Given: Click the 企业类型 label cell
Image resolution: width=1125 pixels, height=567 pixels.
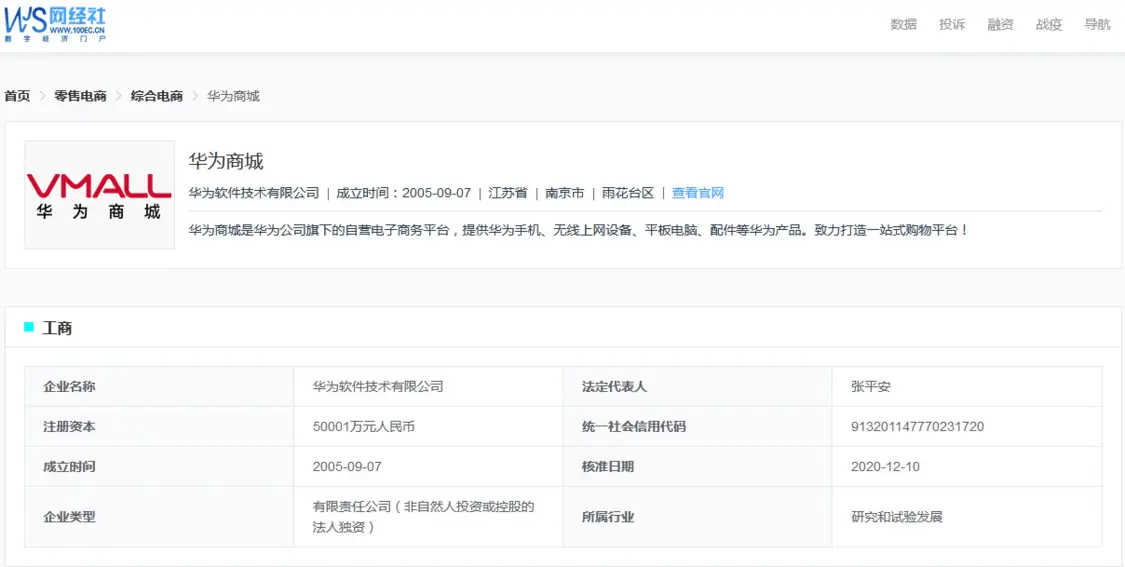Looking at the screenshot, I should pos(159,517).
